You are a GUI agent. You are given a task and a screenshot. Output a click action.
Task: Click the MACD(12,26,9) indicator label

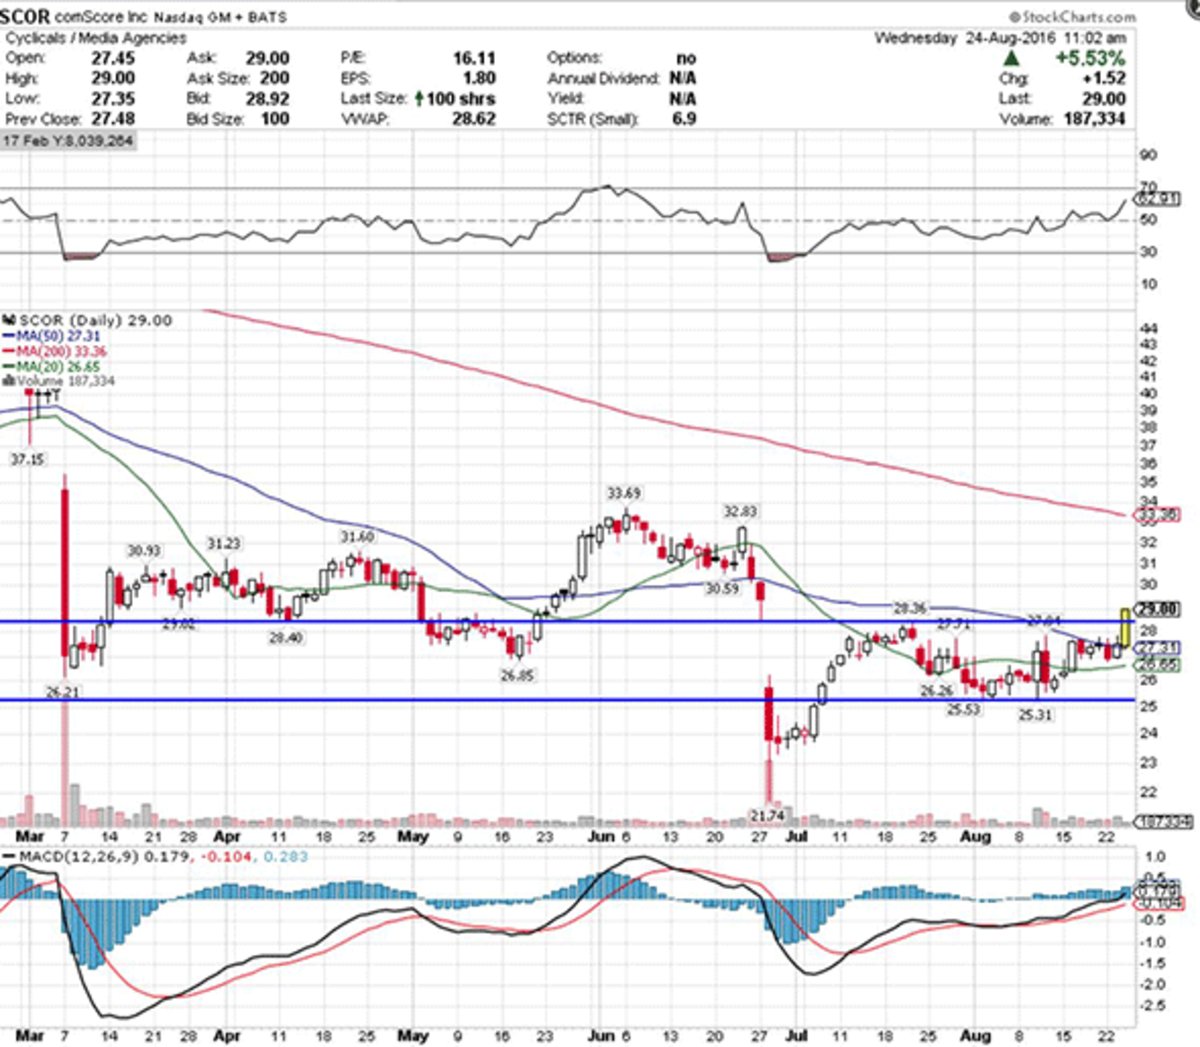[72, 857]
